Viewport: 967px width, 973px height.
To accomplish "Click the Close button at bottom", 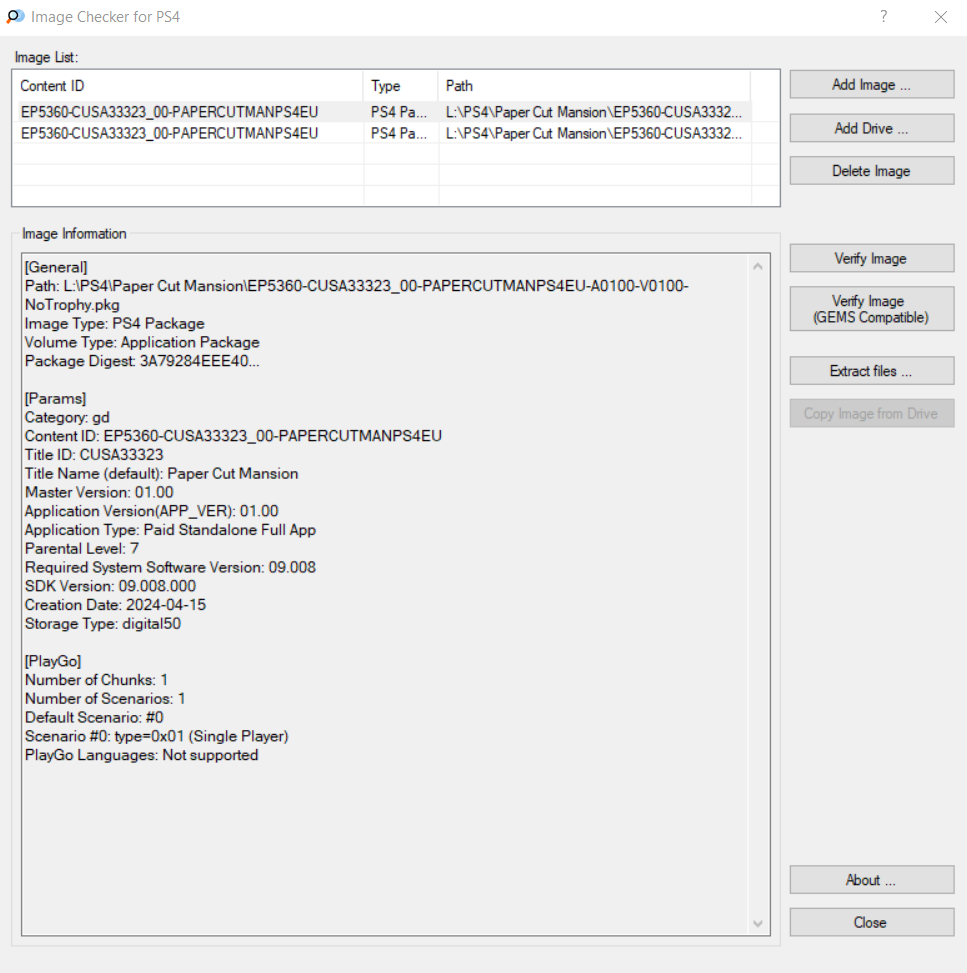I will [x=871, y=922].
